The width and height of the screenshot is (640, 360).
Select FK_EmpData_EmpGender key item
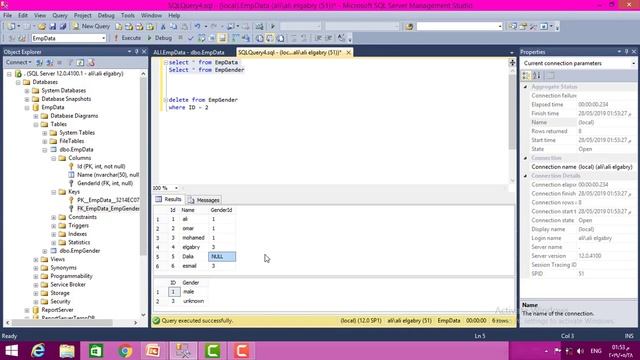(x=108, y=209)
